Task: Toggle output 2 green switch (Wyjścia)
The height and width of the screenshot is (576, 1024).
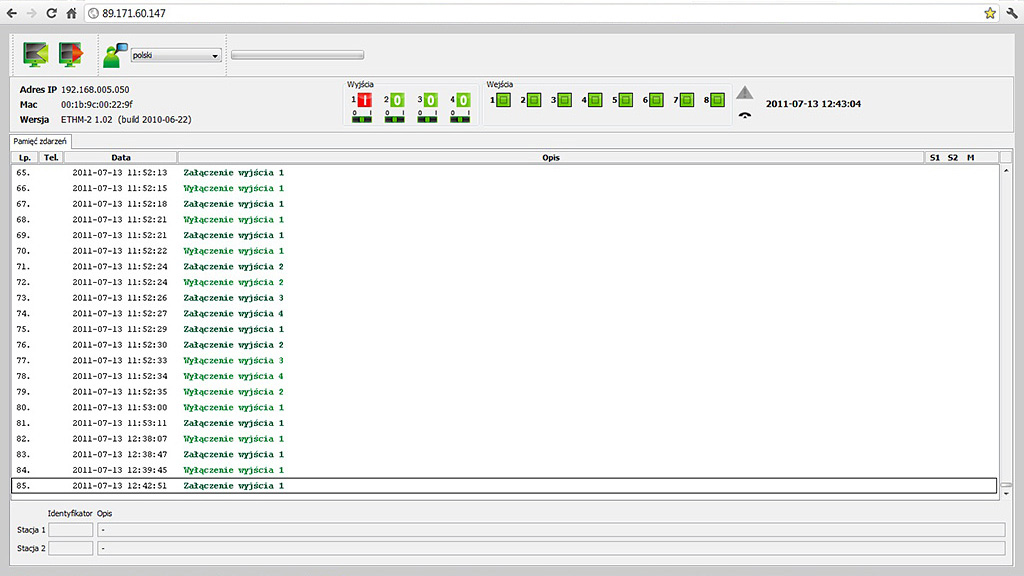Action: pyautogui.click(x=397, y=100)
